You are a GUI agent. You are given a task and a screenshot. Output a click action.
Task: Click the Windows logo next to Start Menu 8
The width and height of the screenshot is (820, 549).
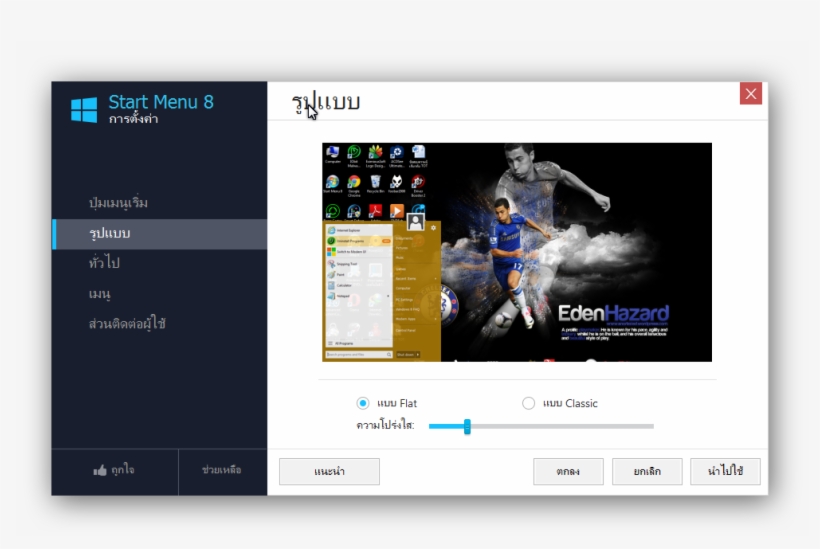(x=84, y=110)
